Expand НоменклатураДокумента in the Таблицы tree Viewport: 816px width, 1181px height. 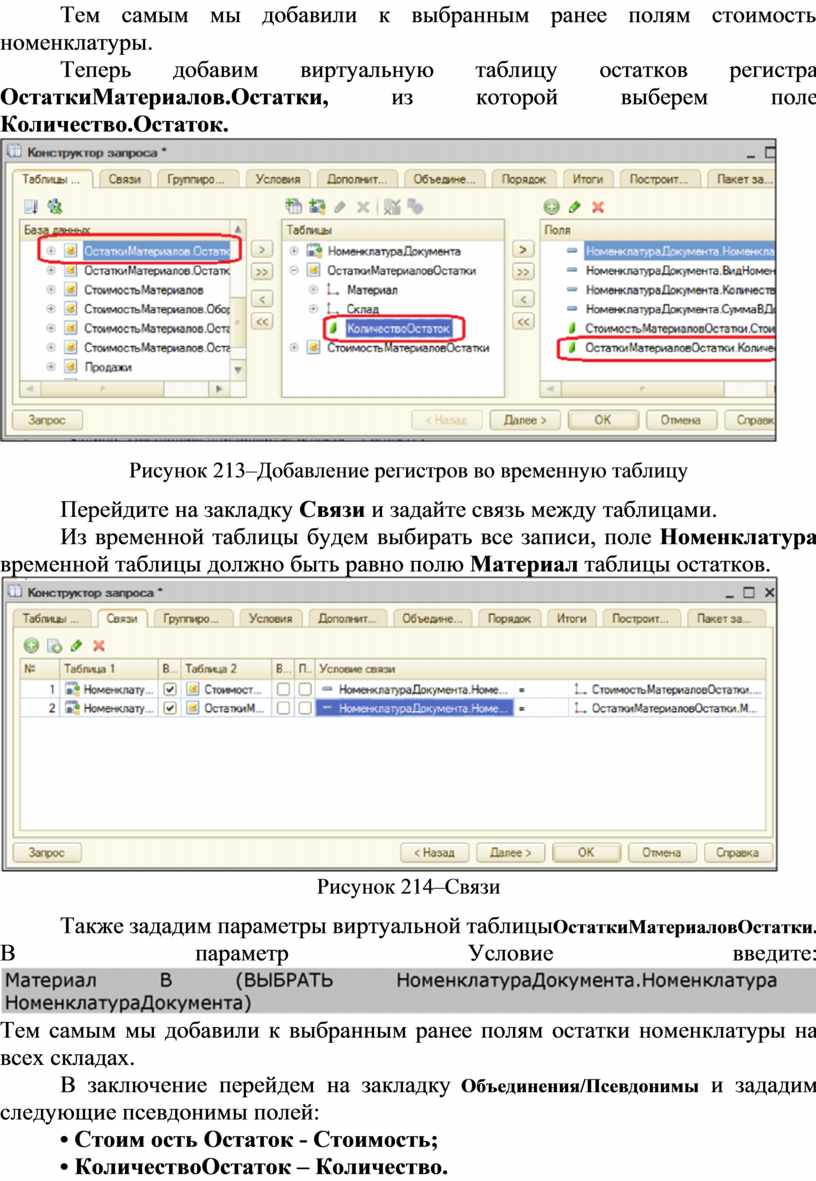(x=294, y=251)
